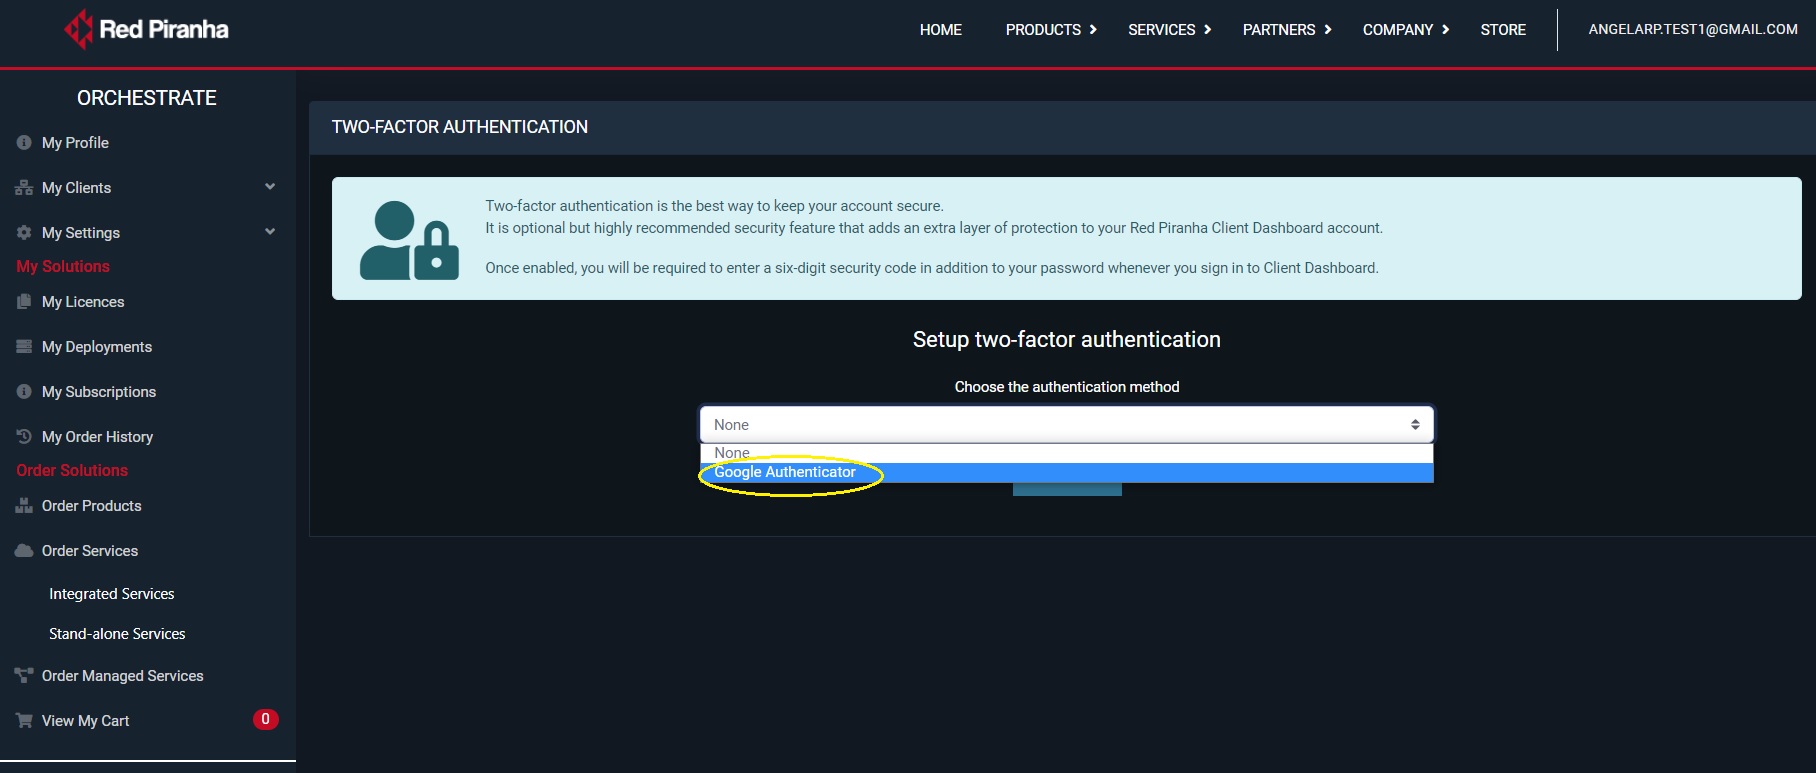The image size is (1816, 773).
Task: Click the user-with-lock security icon
Action: [x=409, y=240]
